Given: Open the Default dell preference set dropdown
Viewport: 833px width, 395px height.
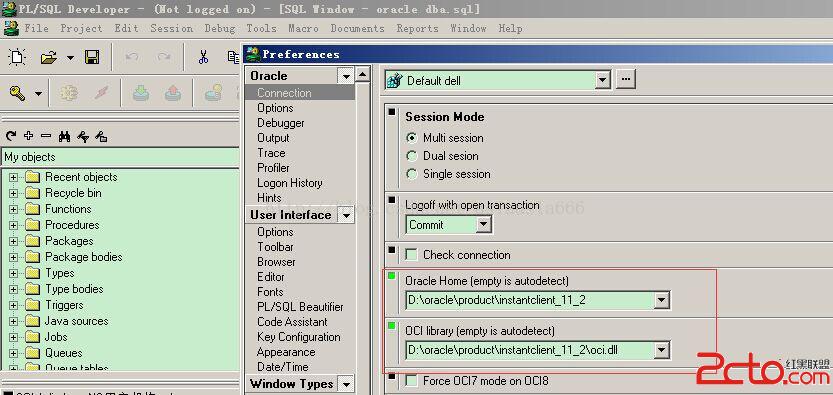Looking at the screenshot, I should coord(602,81).
